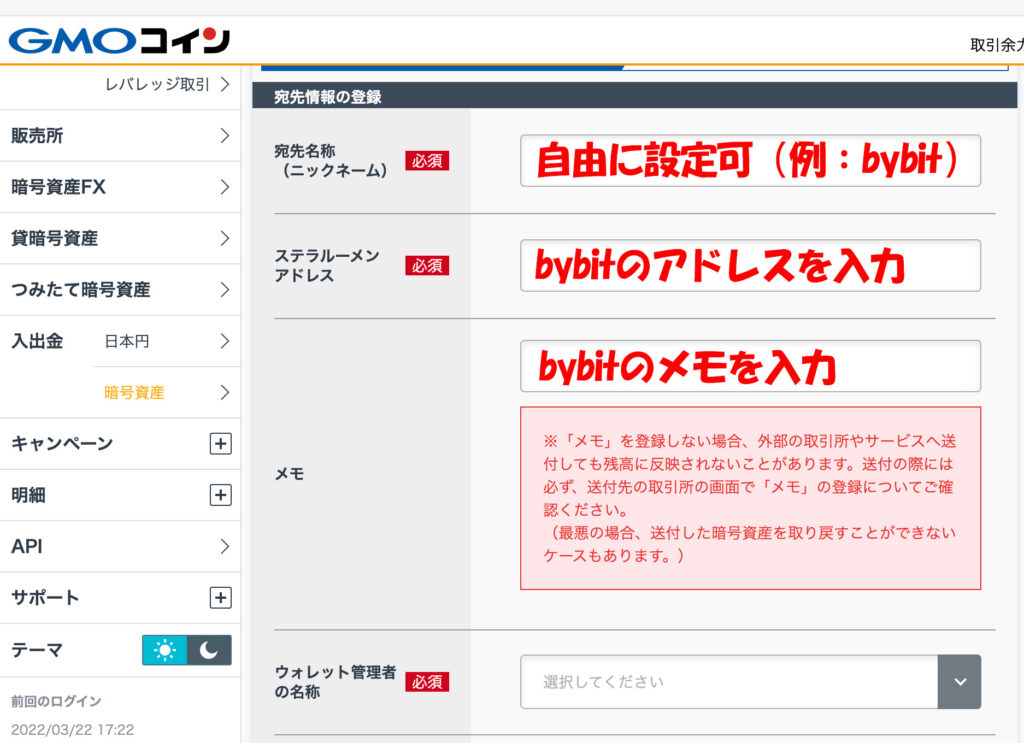The image size is (1024, 743).
Task: Click the memo warning notice text
Action: pos(750,498)
